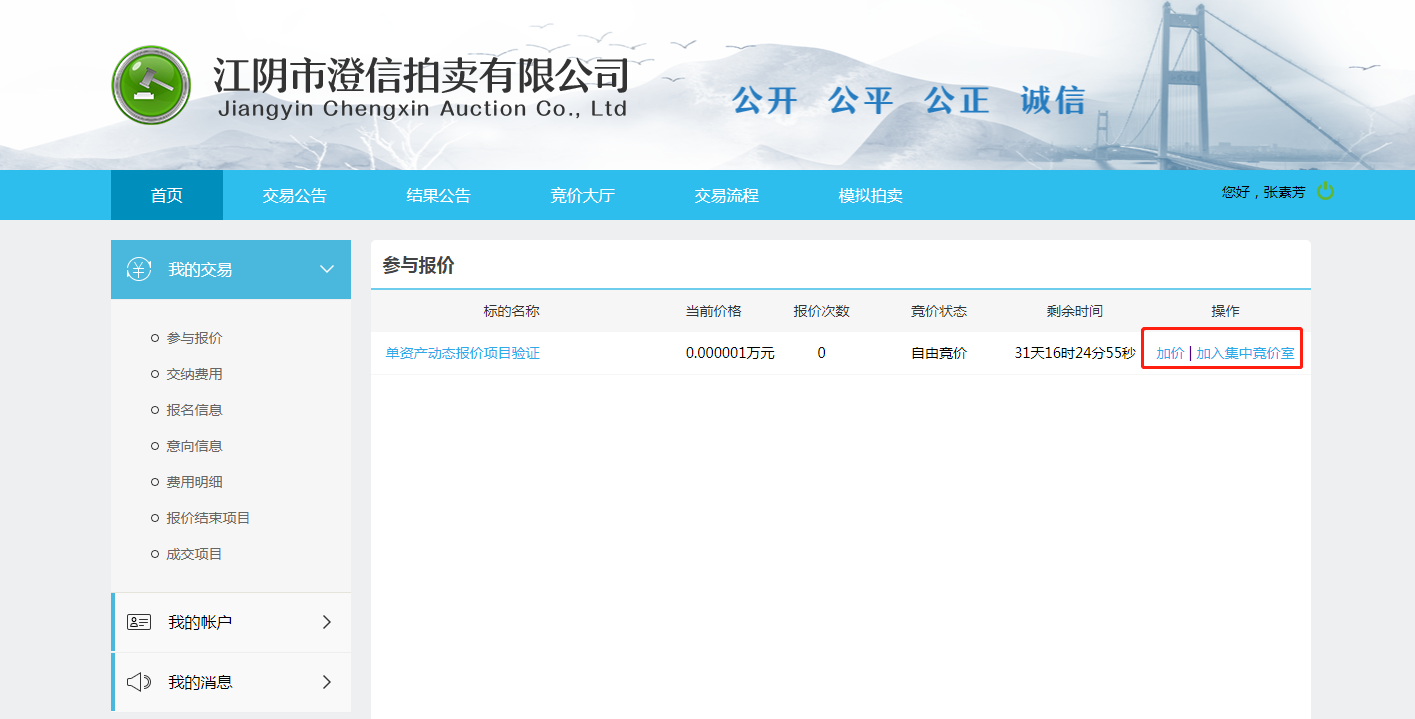Click the 江阴市澄信拍卖有限公司 company title
The width and height of the screenshot is (1415, 719).
click(x=421, y=76)
